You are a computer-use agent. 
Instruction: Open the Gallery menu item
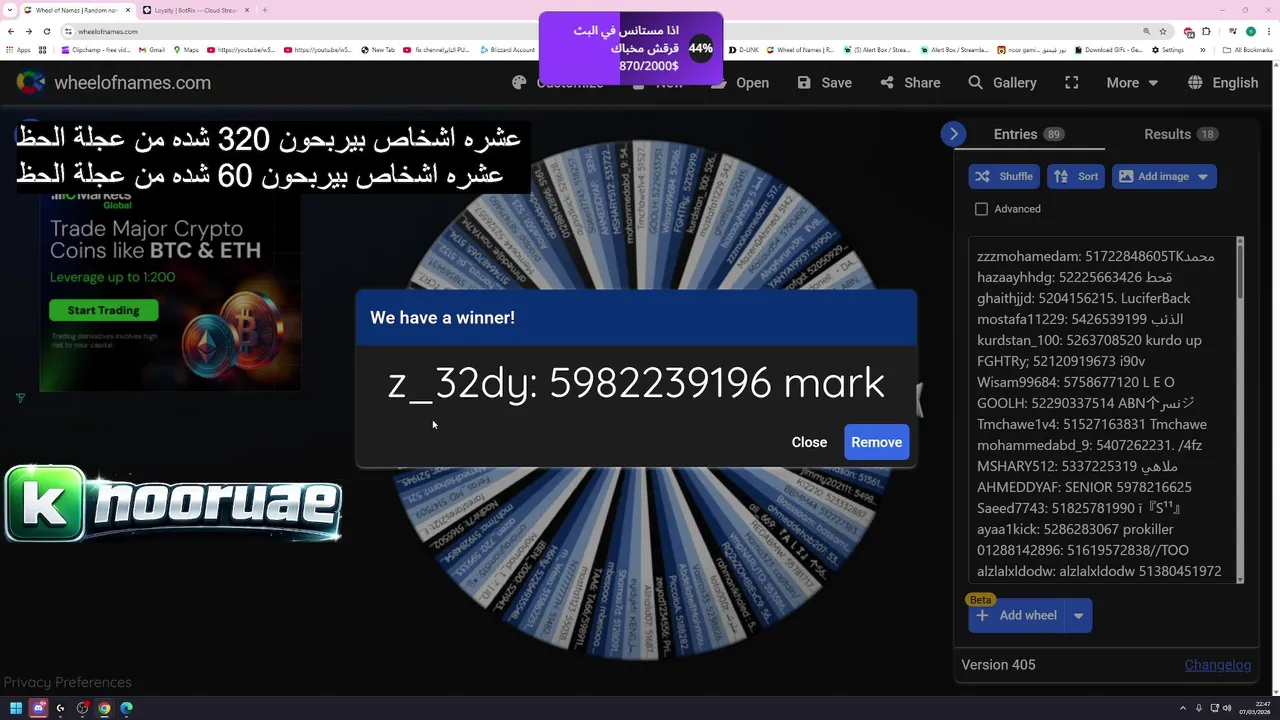pos(1003,83)
